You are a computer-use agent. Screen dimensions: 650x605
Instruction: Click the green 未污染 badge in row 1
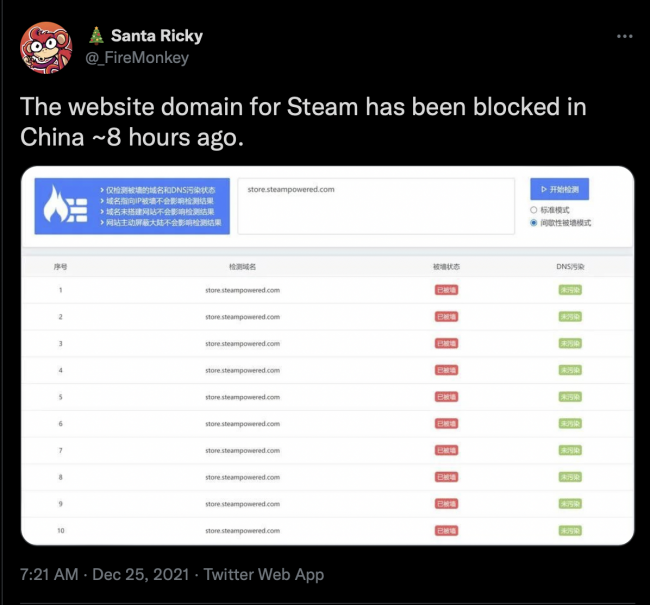[570, 290]
